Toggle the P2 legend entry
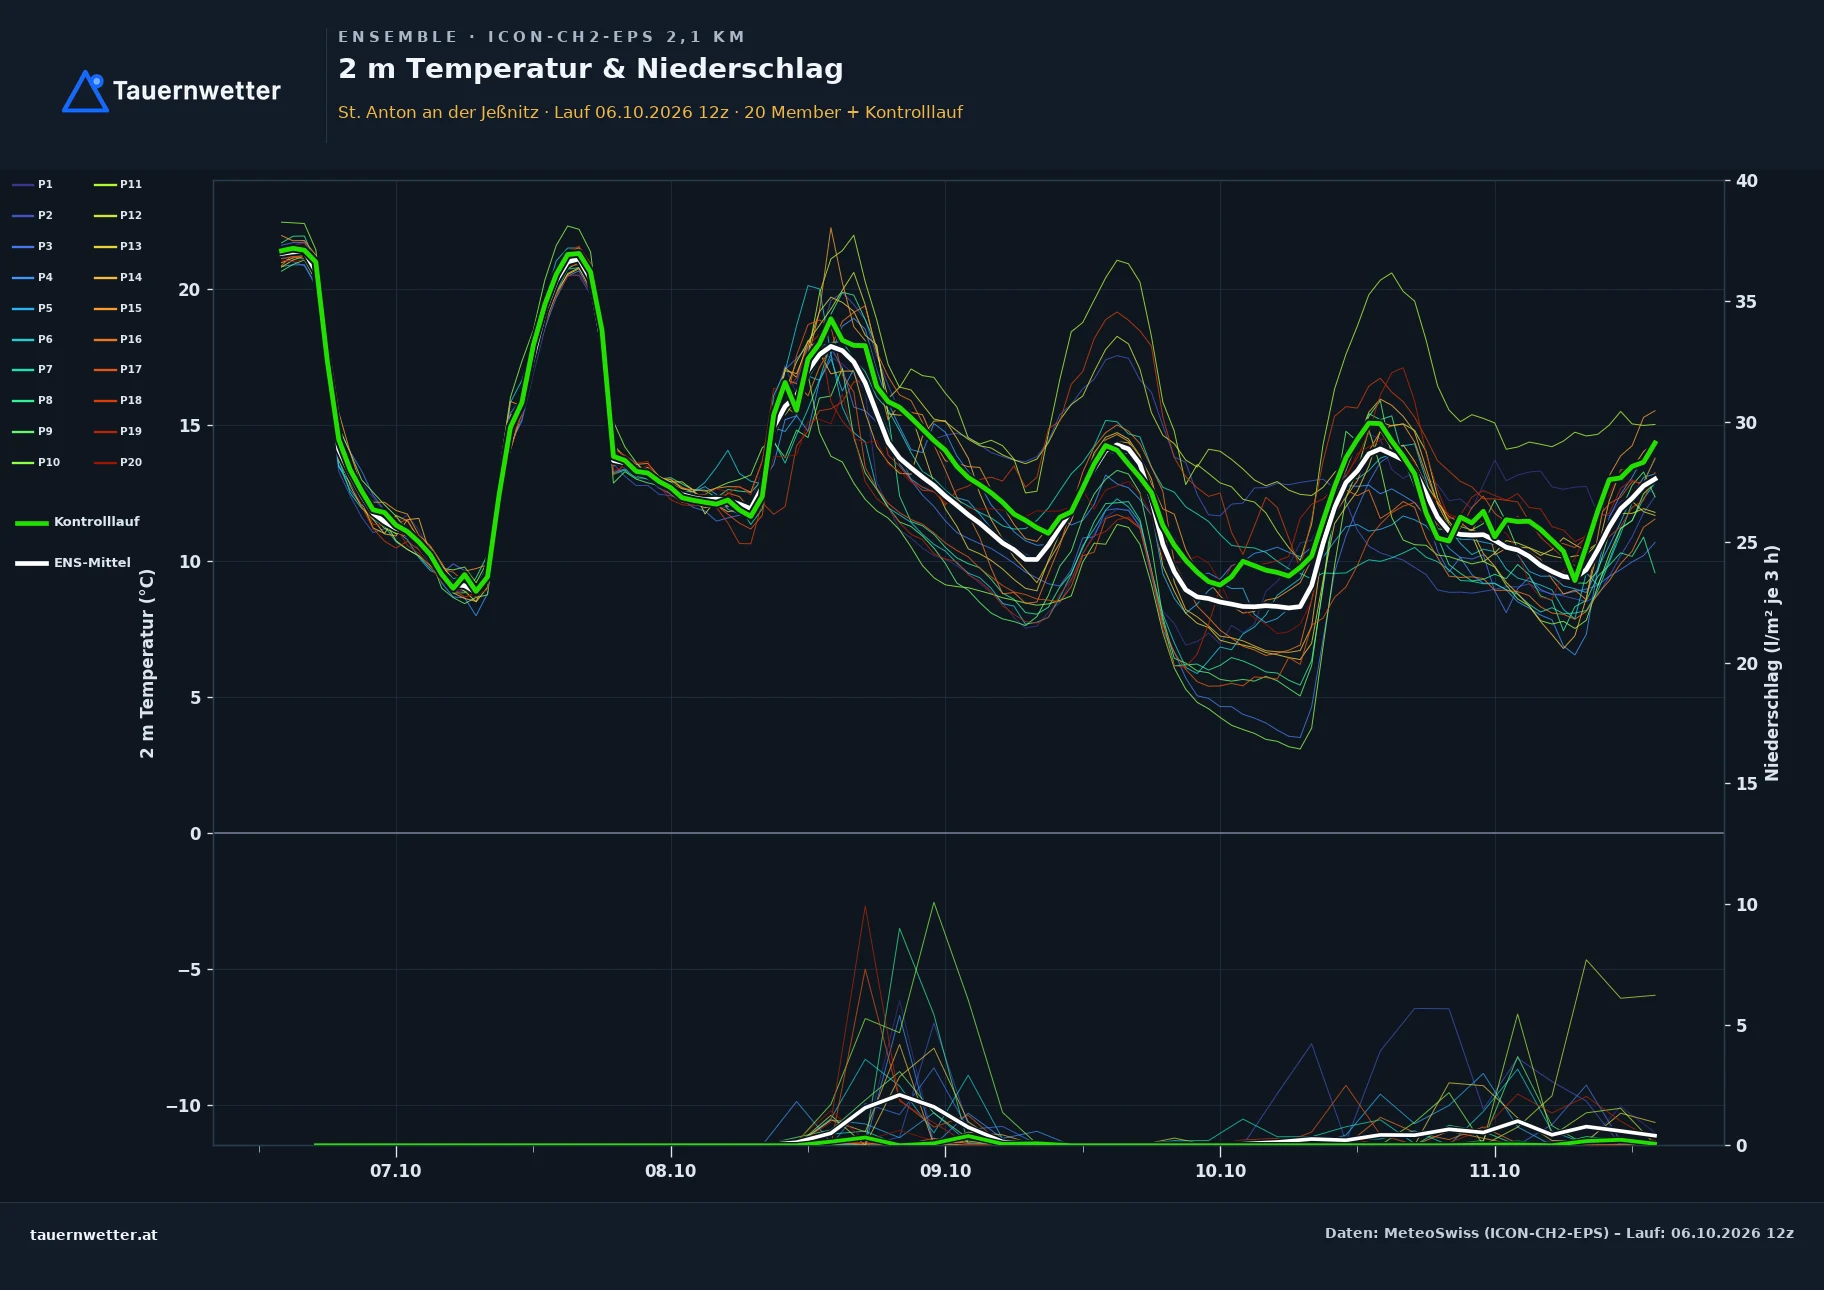This screenshot has width=1824, height=1290. 33,216
